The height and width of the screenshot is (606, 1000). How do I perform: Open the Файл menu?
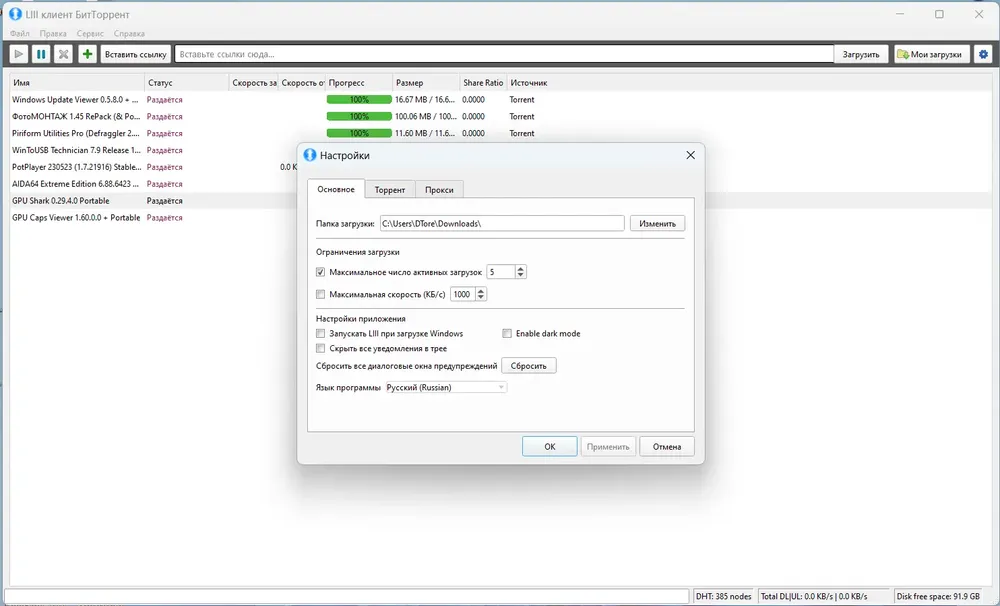20,33
